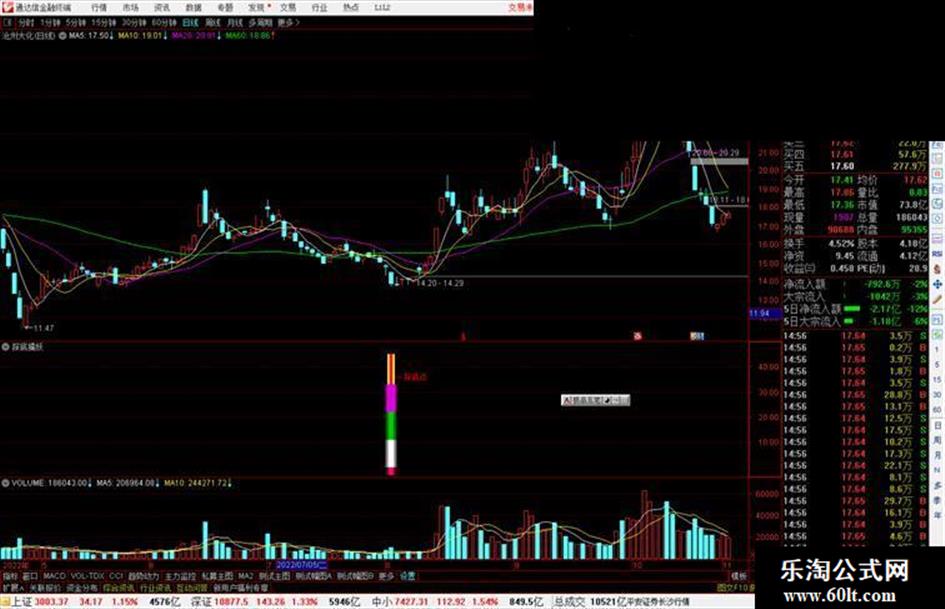Open the 行情 menu
The width and height of the screenshot is (945, 609).
click(99, 8)
